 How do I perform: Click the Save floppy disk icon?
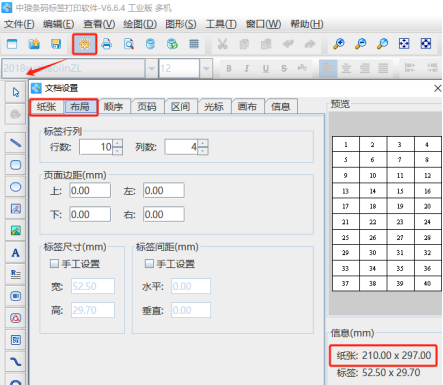pos(56,44)
